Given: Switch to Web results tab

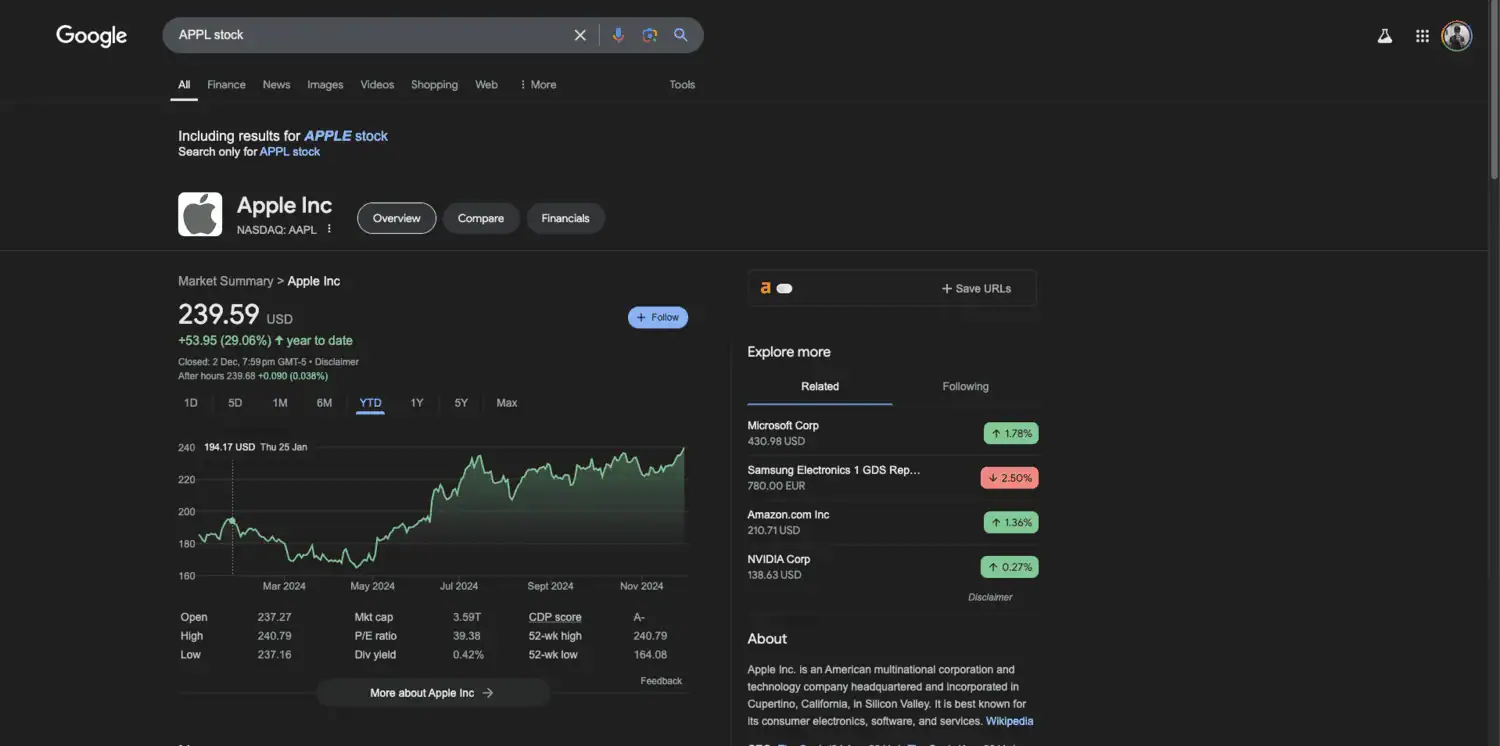Looking at the screenshot, I should tap(486, 85).
